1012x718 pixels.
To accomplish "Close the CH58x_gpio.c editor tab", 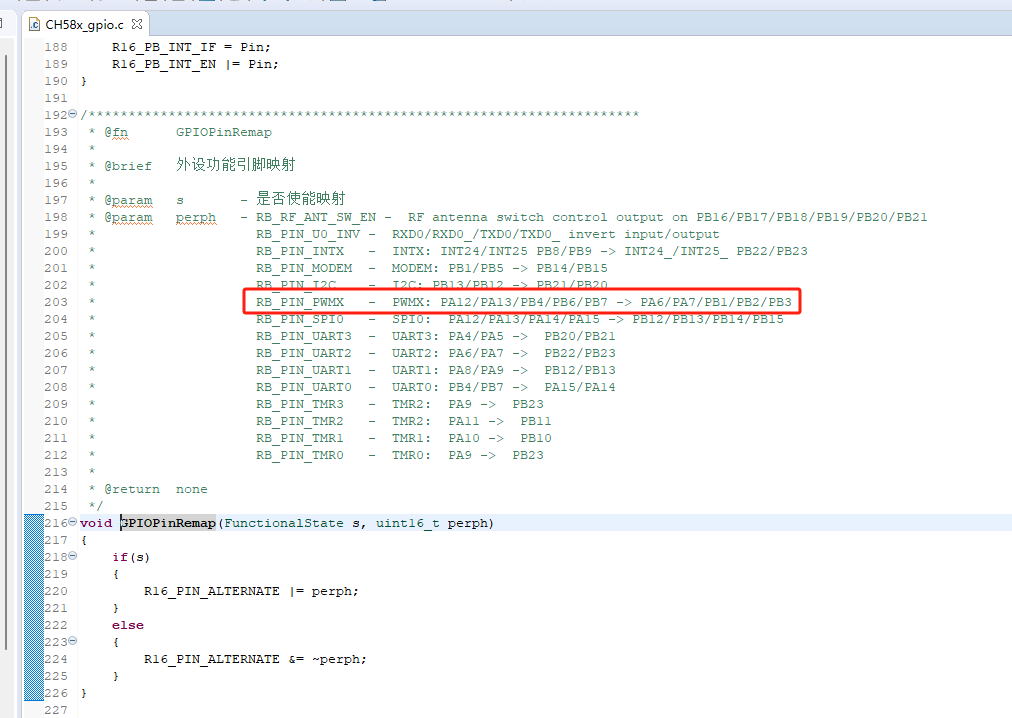I will pos(138,24).
